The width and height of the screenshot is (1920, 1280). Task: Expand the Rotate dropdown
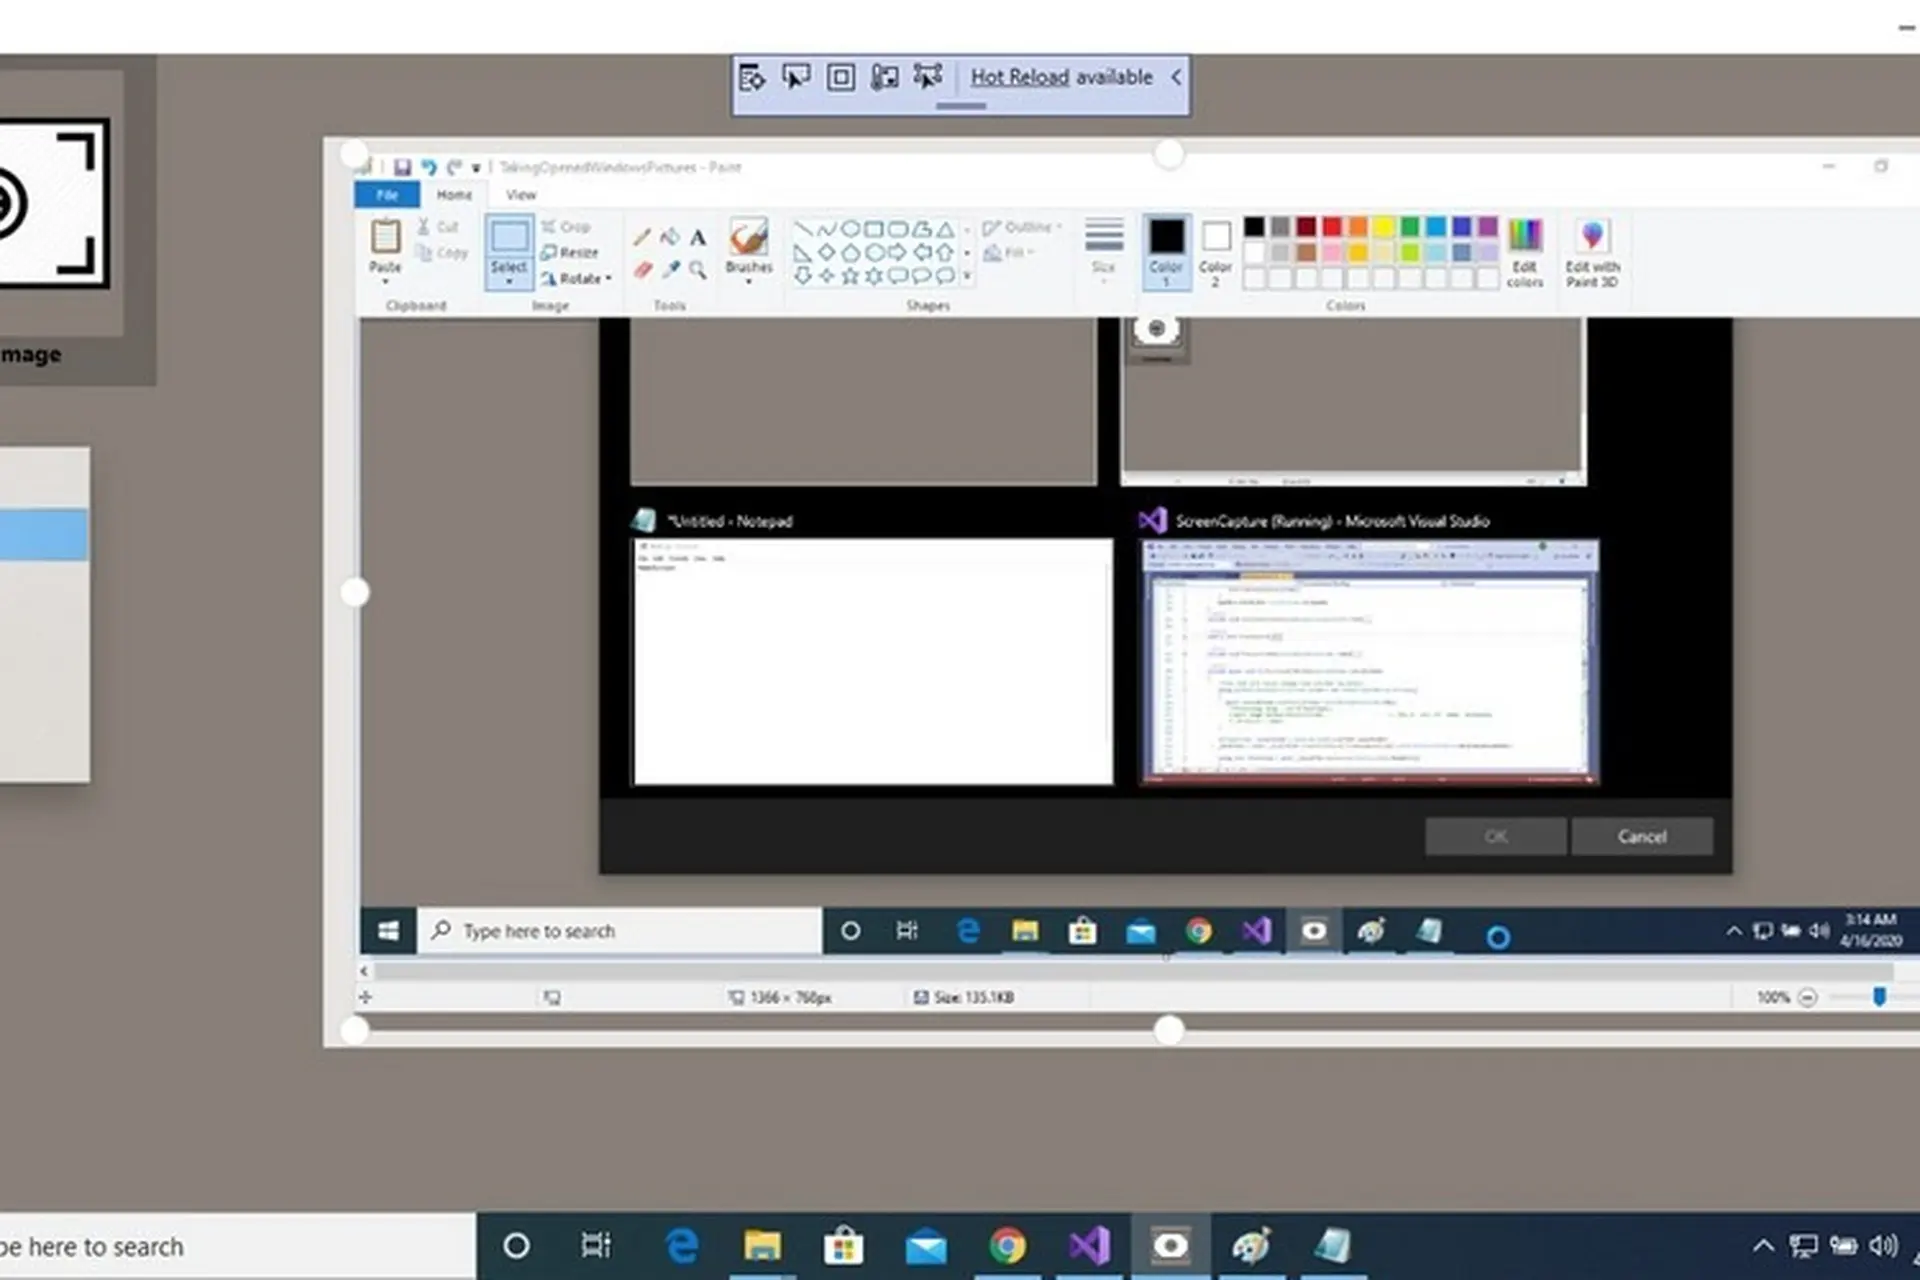tap(577, 279)
